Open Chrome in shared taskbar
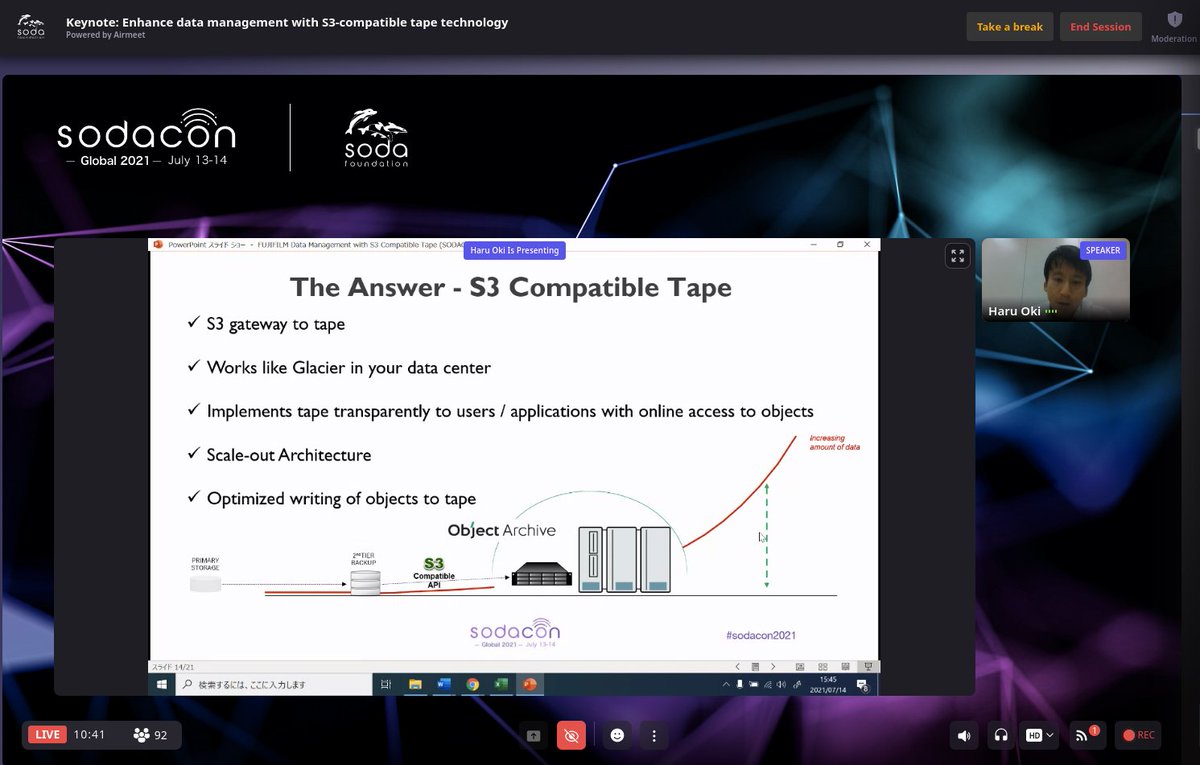 473,685
